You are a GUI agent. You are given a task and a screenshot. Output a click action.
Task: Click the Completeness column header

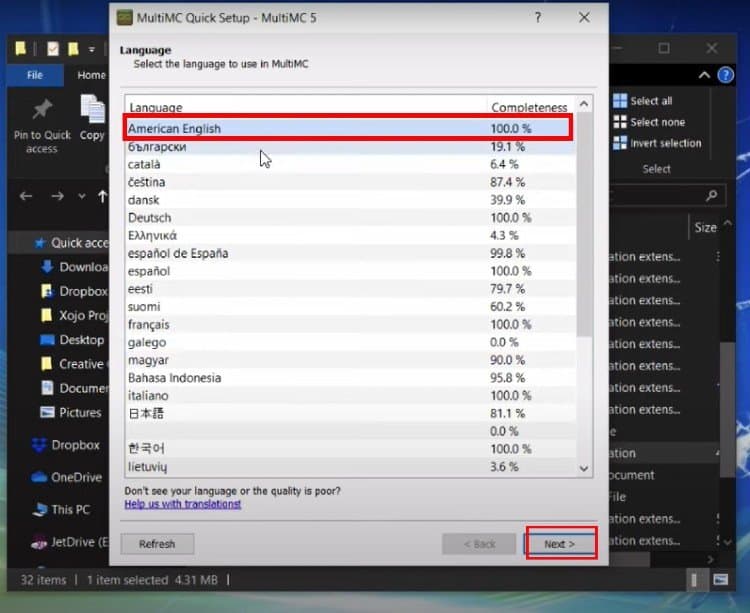click(529, 107)
